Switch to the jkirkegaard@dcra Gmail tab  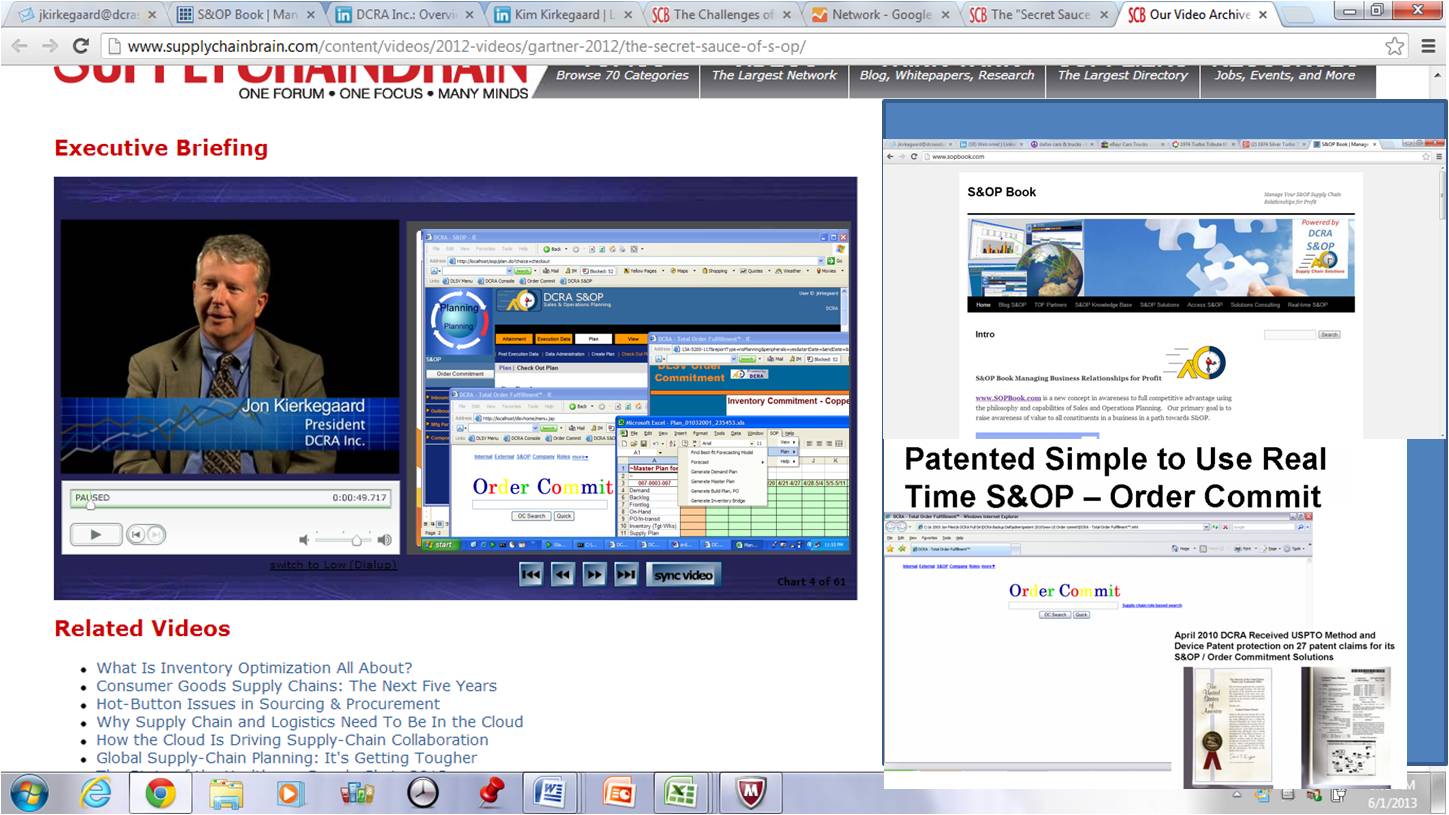click(x=85, y=15)
